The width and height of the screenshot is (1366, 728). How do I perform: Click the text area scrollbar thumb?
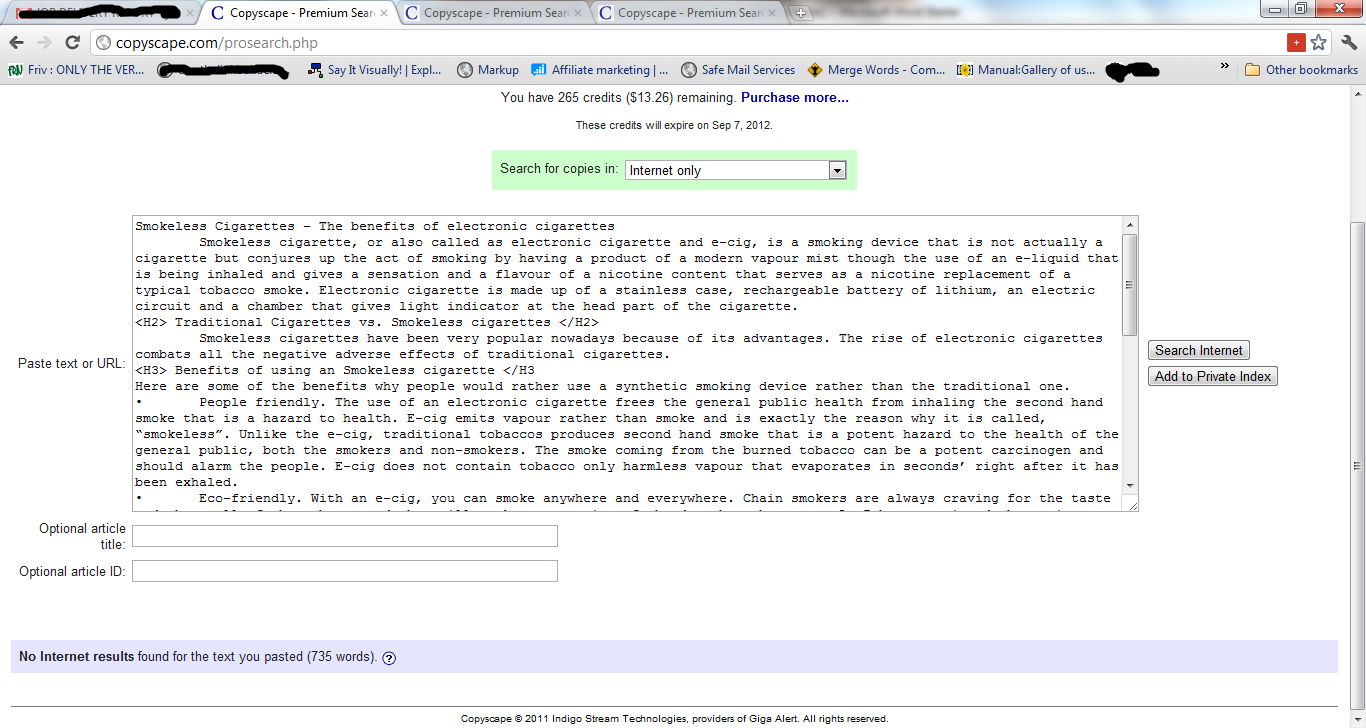[x=1130, y=285]
